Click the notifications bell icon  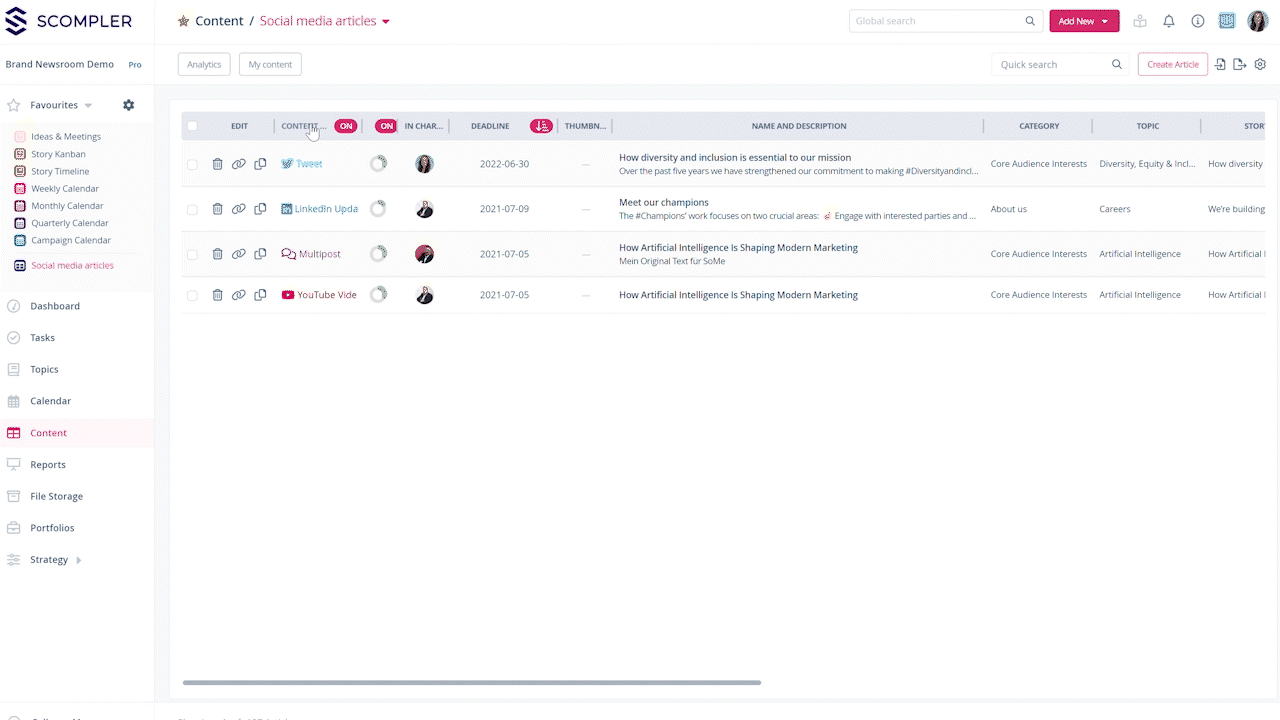coord(1168,21)
